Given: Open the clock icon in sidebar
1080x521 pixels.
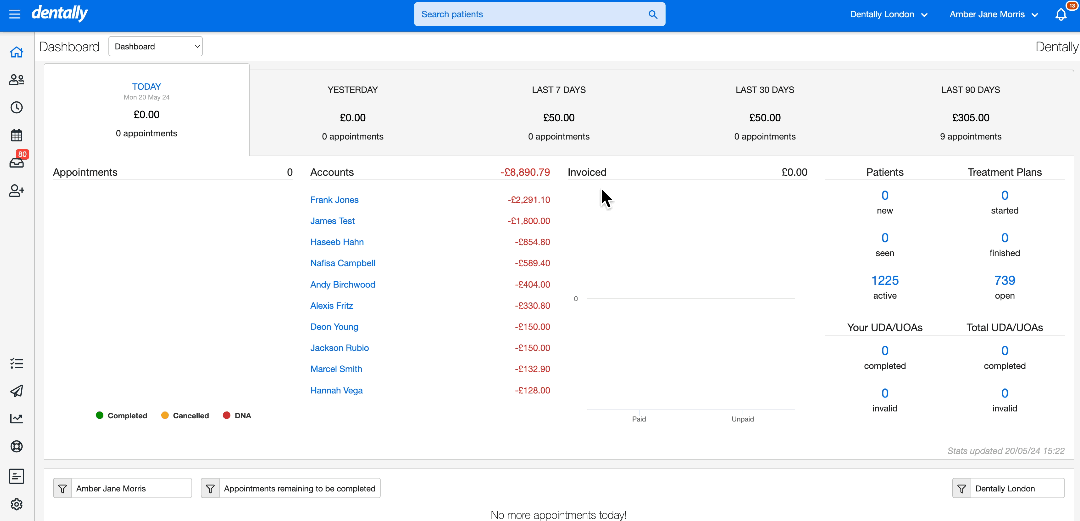Looking at the screenshot, I should click(17, 108).
